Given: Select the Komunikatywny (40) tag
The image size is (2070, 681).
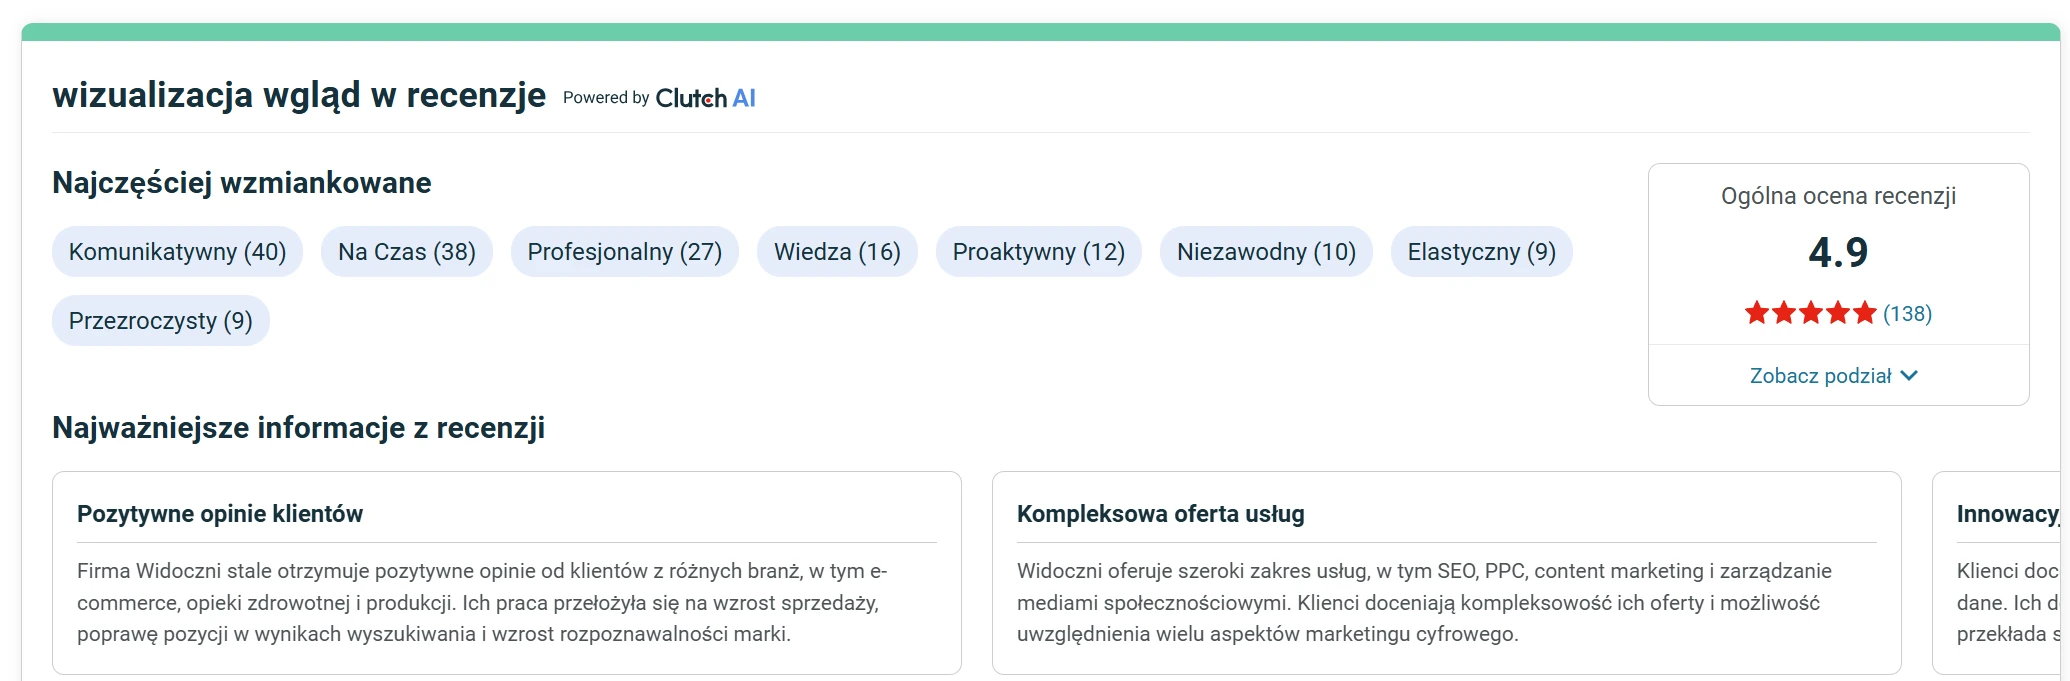Looking at the screenshot, I should point(177,252).
